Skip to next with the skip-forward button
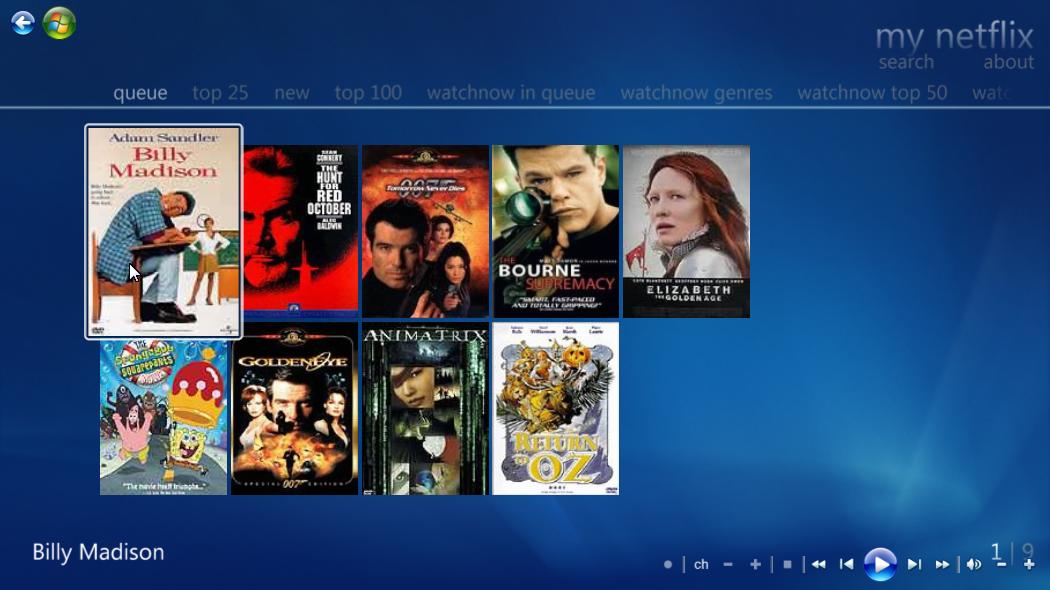The image size is (1050, 590). pos(914,565)
